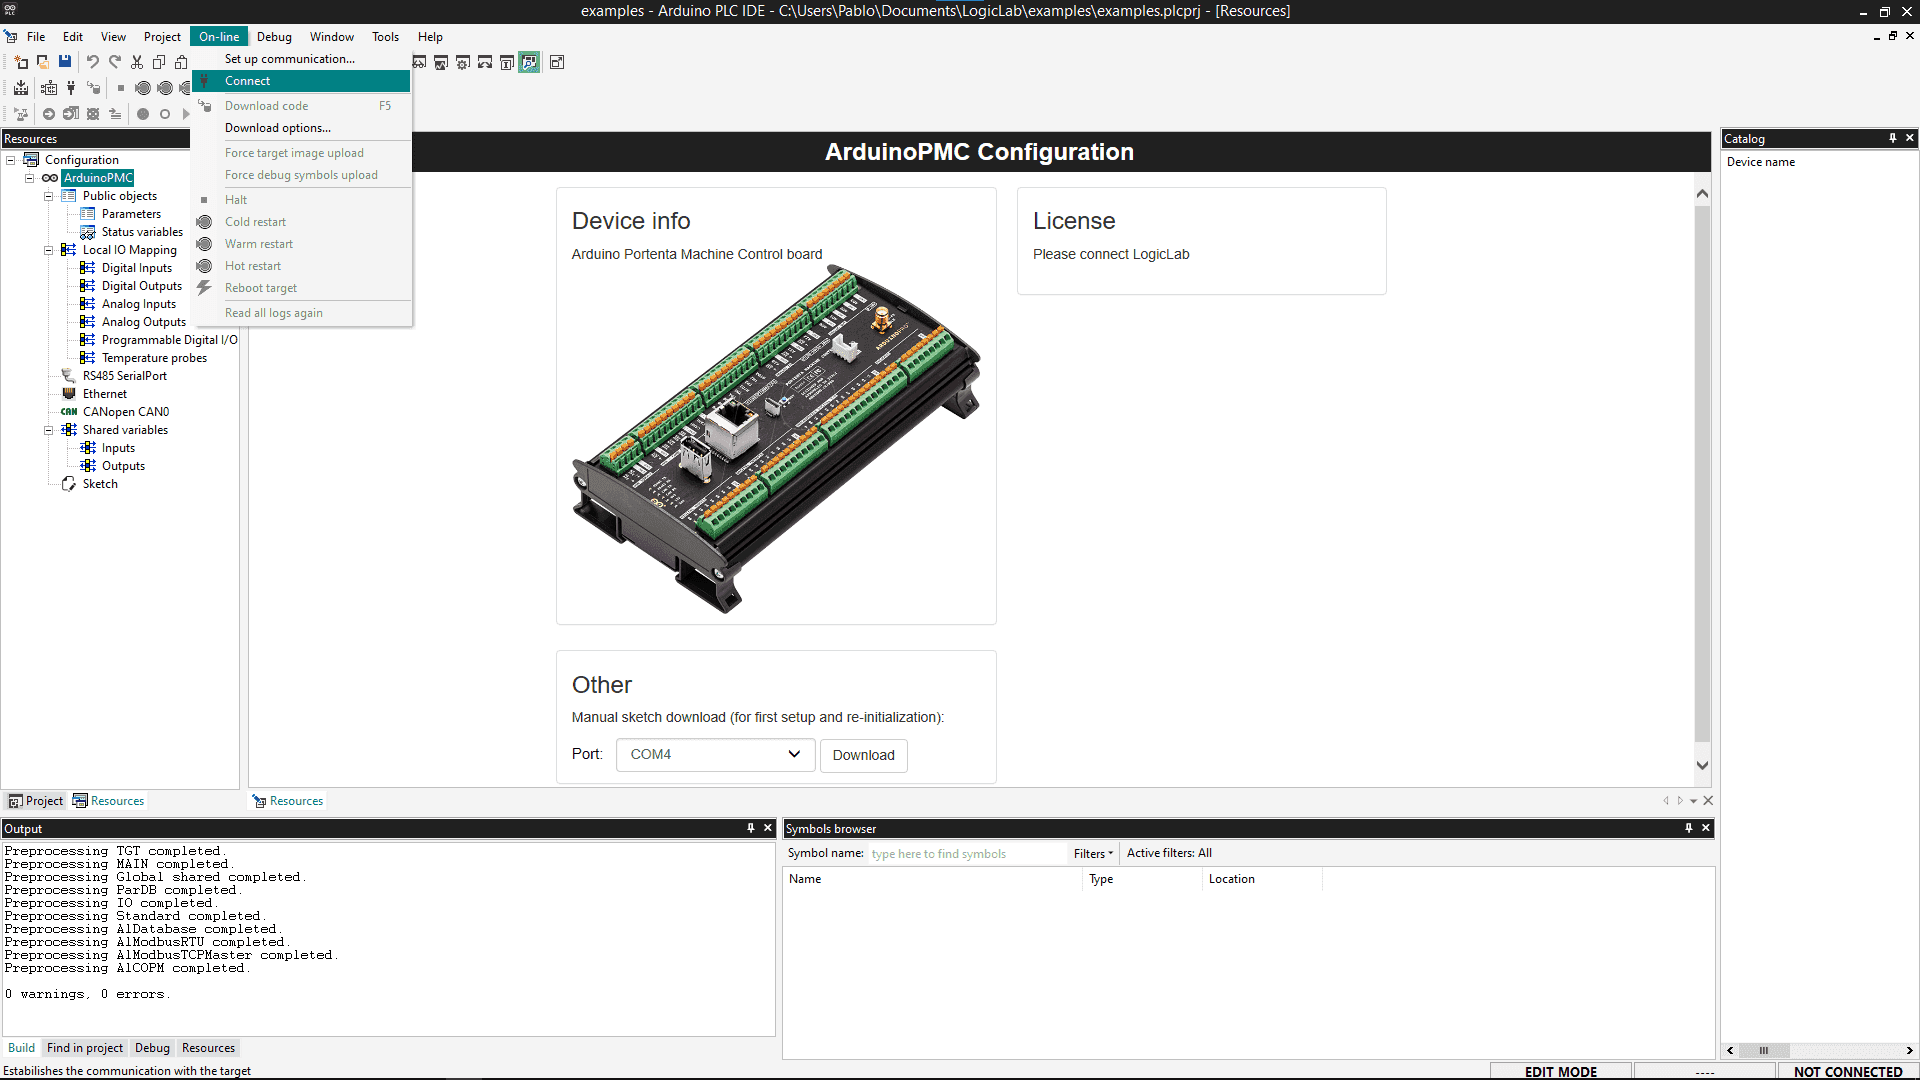Select Set up communication menu entry
This screenshot has width=1920, height=1080.
coord(289,59)
